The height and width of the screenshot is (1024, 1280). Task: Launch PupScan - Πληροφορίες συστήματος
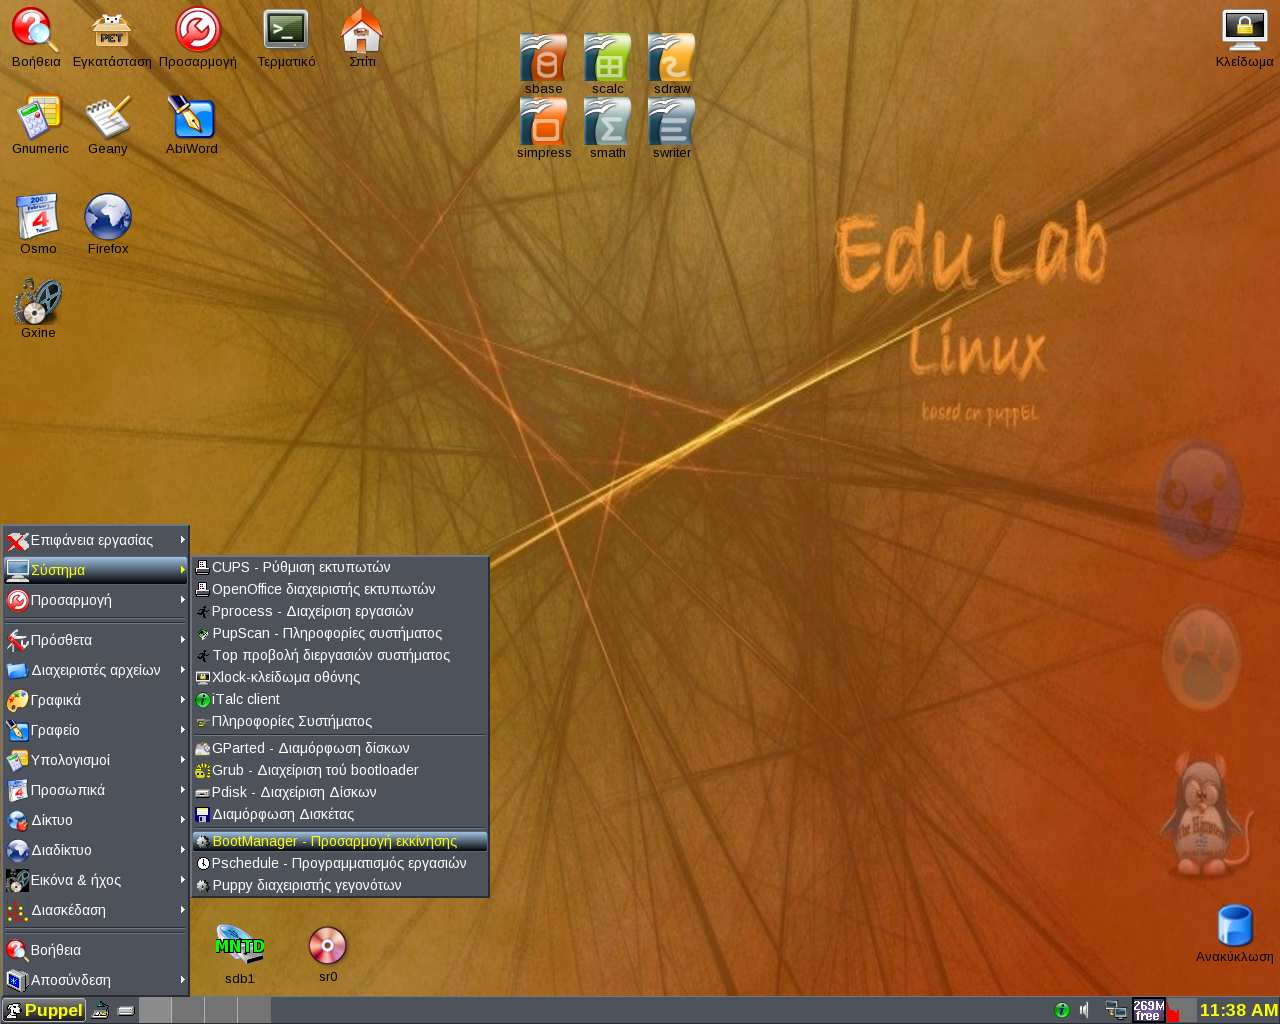(340, 633)
